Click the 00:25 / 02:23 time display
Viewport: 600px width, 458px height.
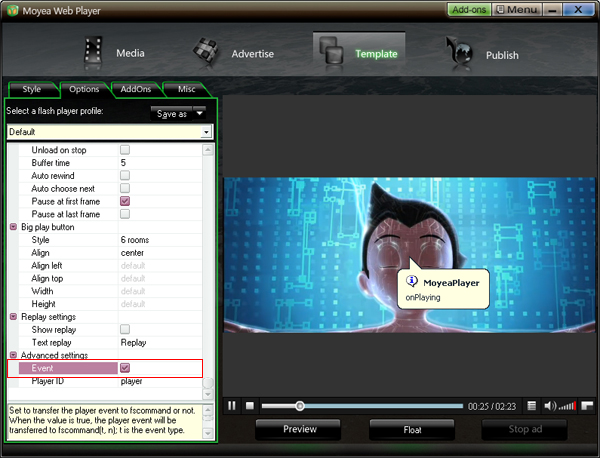coord(492,406)
